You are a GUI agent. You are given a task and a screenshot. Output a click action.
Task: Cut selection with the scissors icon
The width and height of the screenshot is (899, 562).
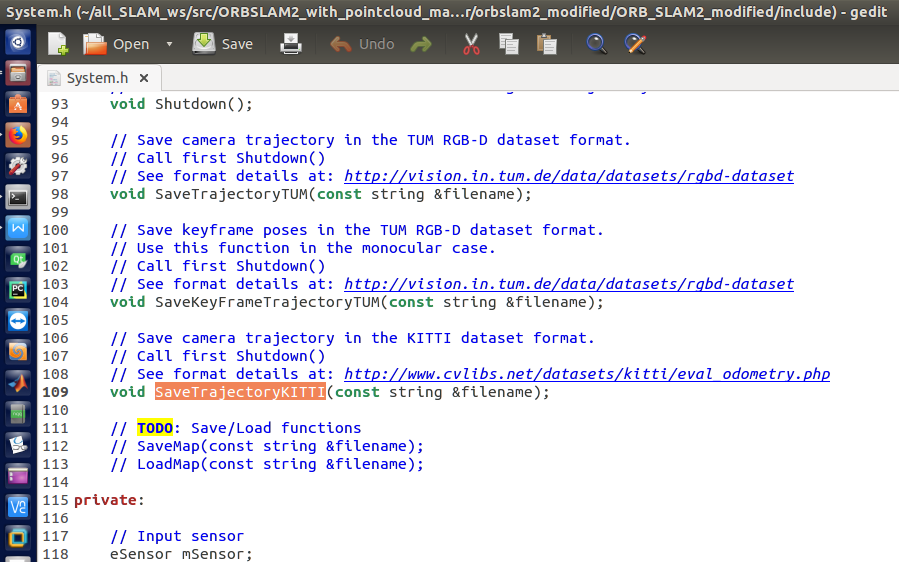click(x=471, y=44)
